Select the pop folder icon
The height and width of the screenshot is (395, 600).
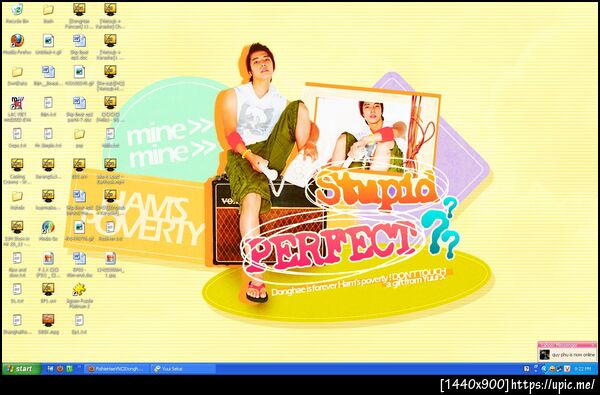[x=79, y=139]
